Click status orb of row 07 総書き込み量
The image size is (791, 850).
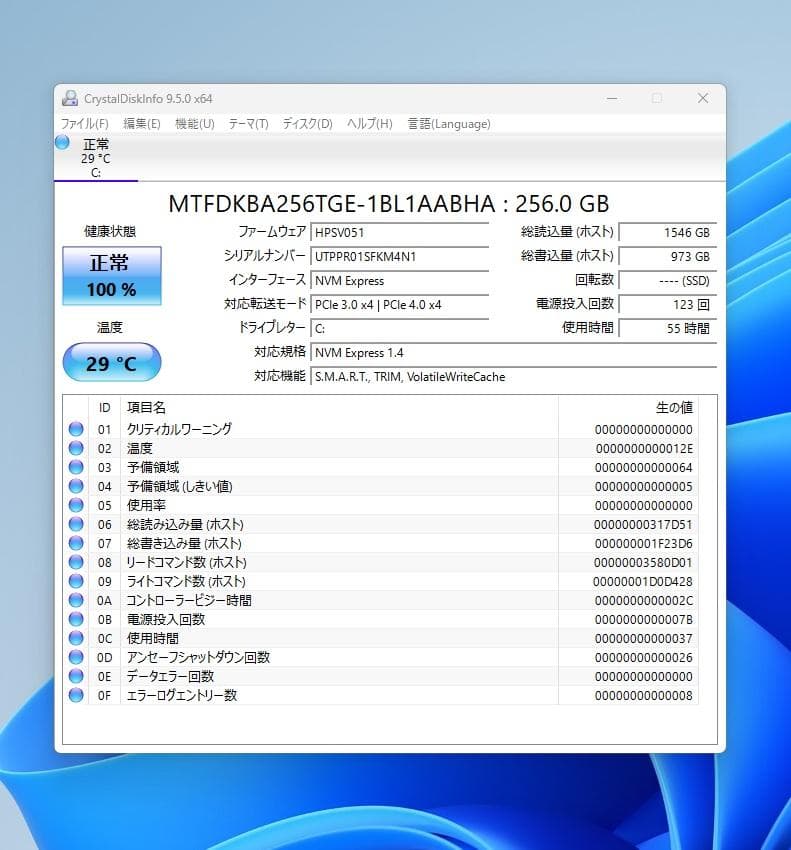(x=76, y=543)
